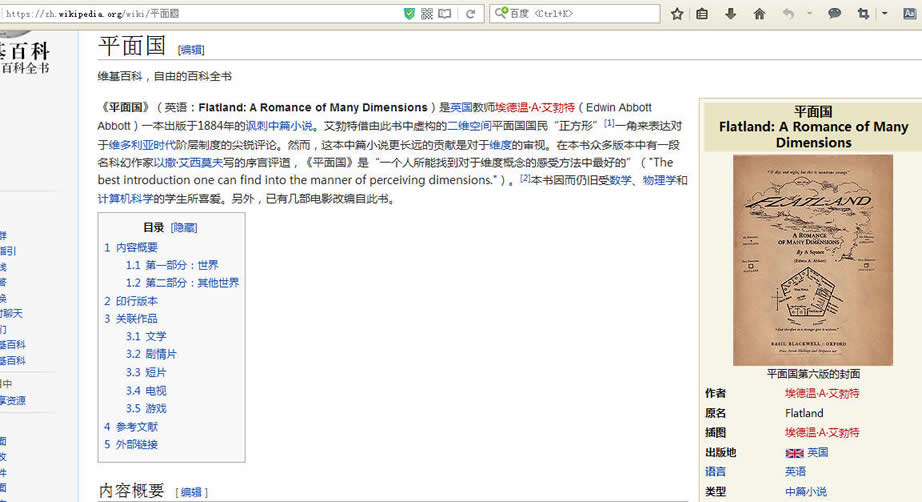Jump to section 3 关联作品
The width and height of the screenshot is (922, 502).
[x=131, y=319]
